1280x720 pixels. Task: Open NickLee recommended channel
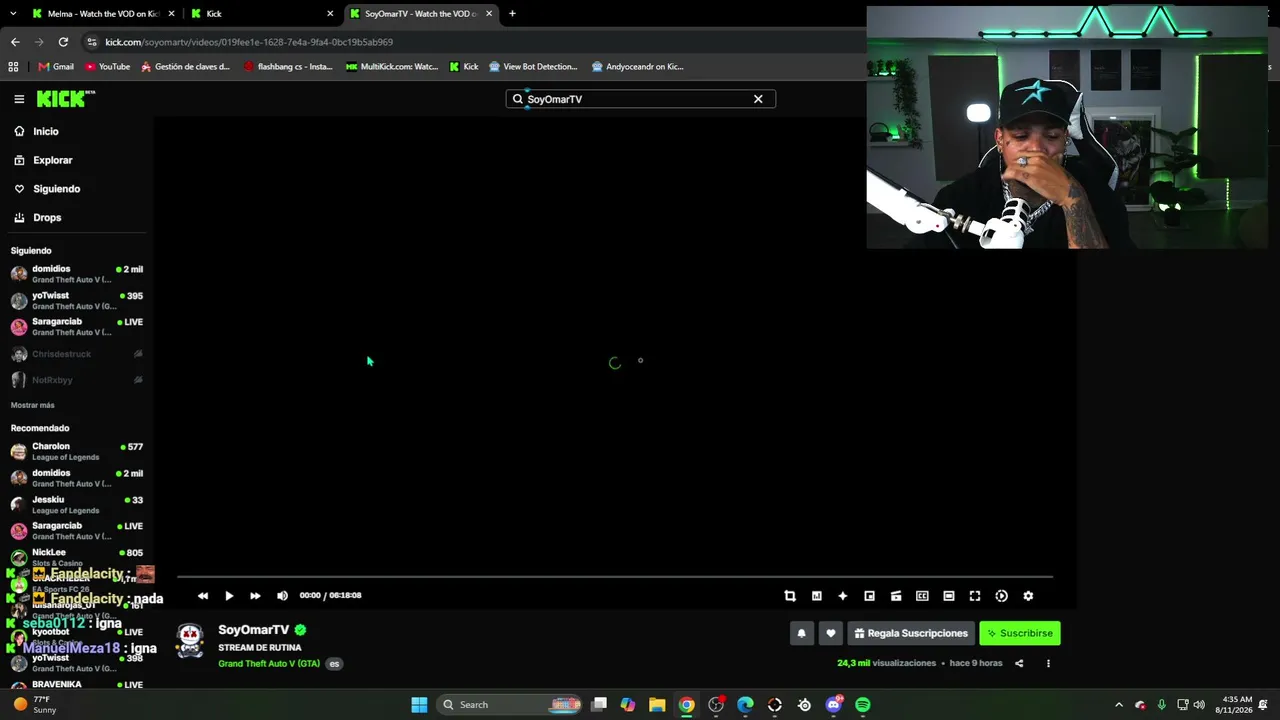click(76, 557)
